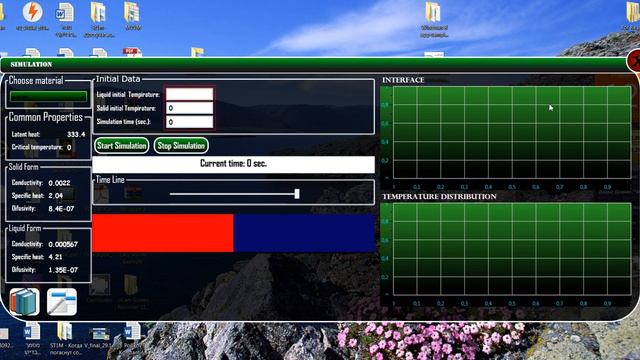Select solid Conductivity value 0.0022
The height and width of the screenshot is (360, 640).
pos(59,183)
